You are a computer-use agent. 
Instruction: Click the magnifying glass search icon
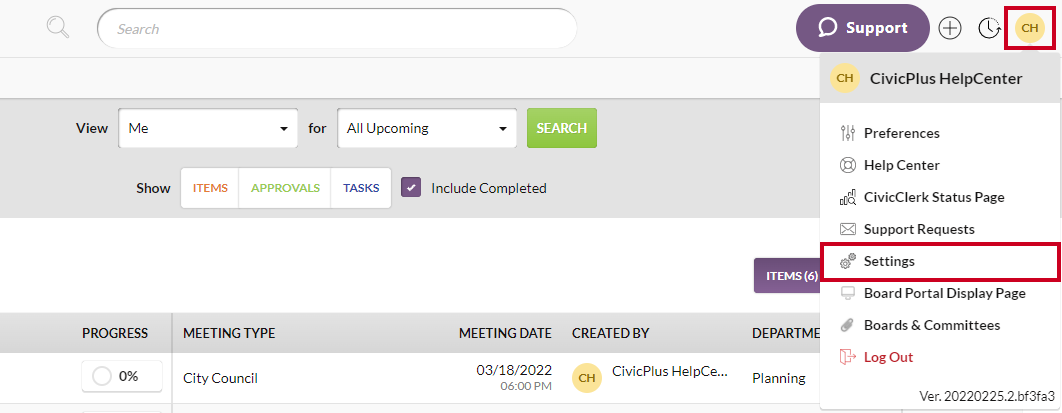coord(58,27)
